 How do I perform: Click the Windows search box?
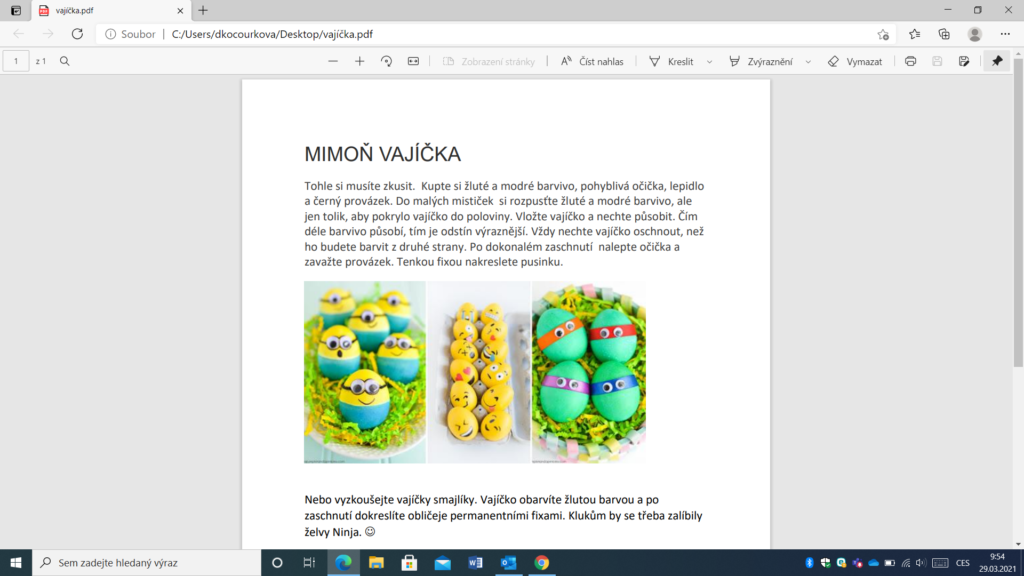tap(146, 562)
